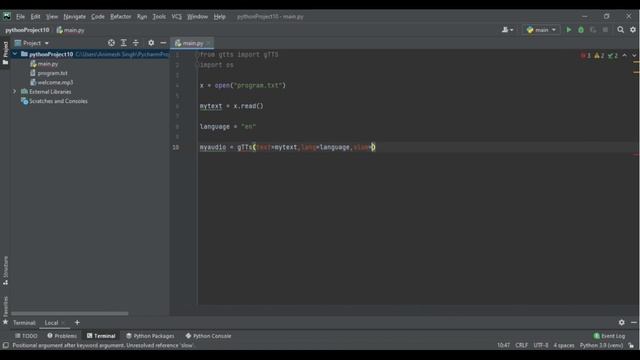Go to previous highlighted error arrow
This screenshot has width=640, height=360.
(x=624, y=56)
